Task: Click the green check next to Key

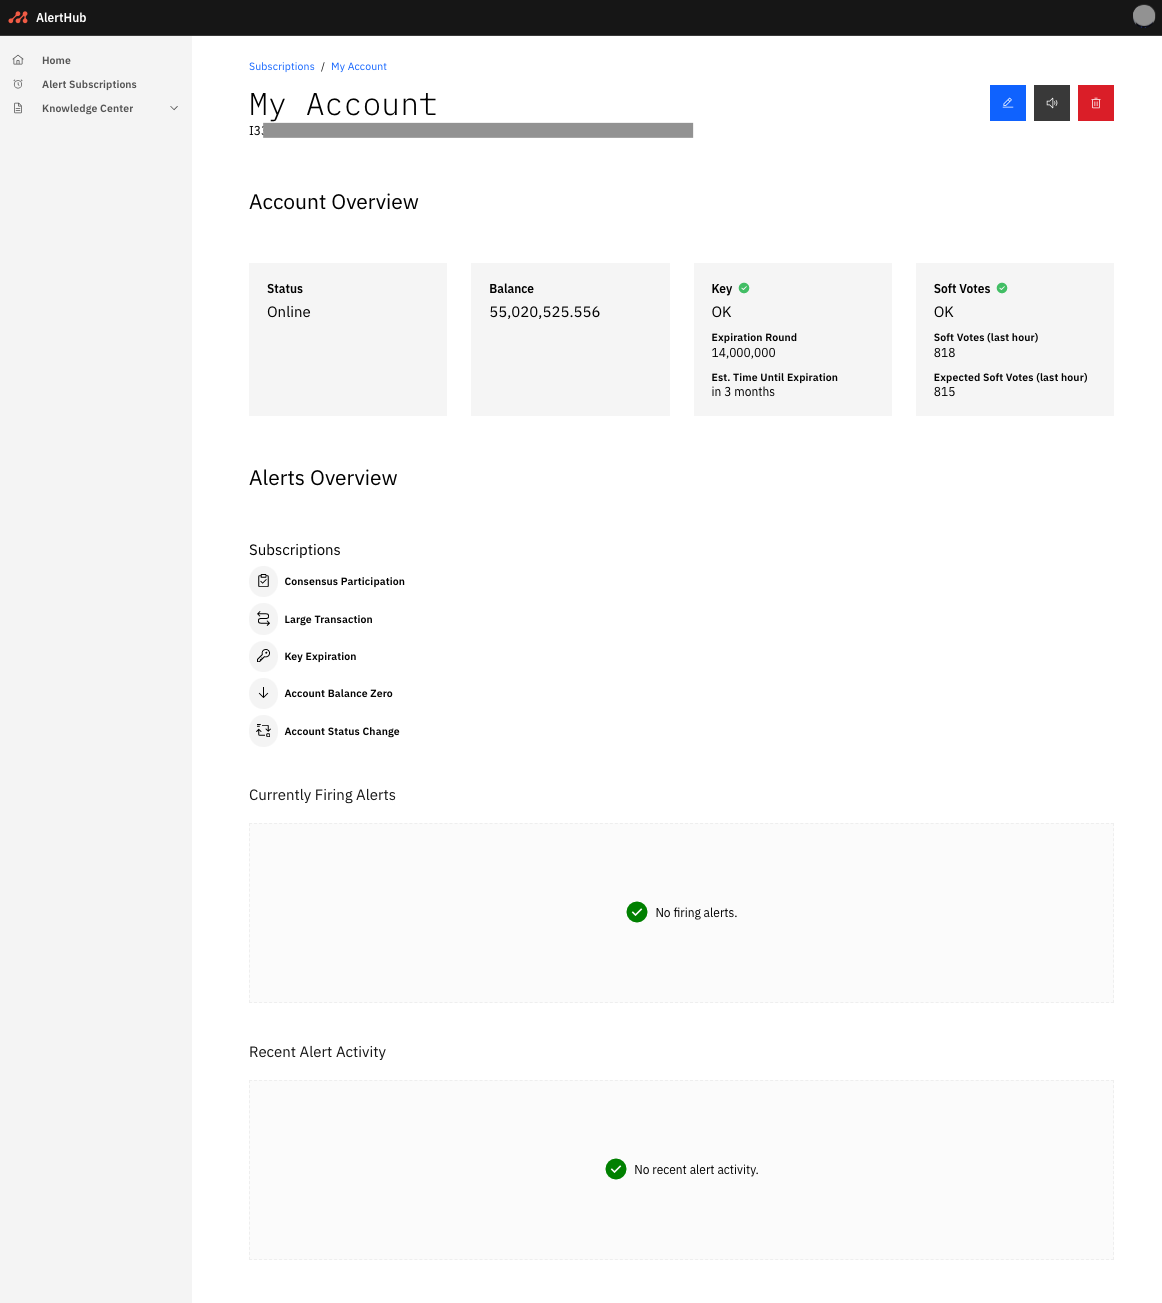Action: click(x=743, y=288)
